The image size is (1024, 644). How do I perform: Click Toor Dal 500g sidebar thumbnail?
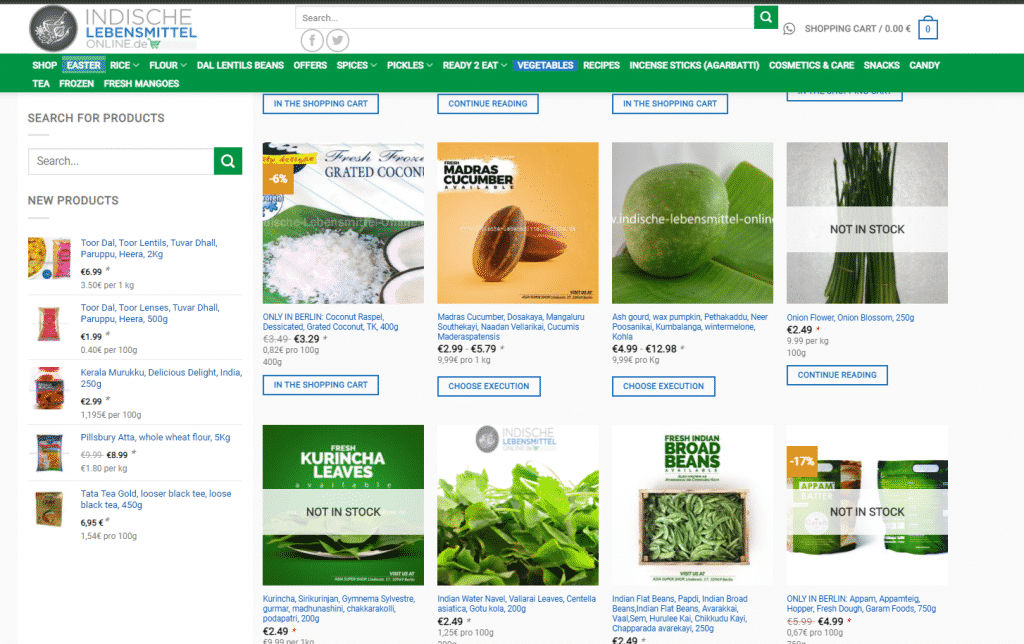[x=50, y=323]
